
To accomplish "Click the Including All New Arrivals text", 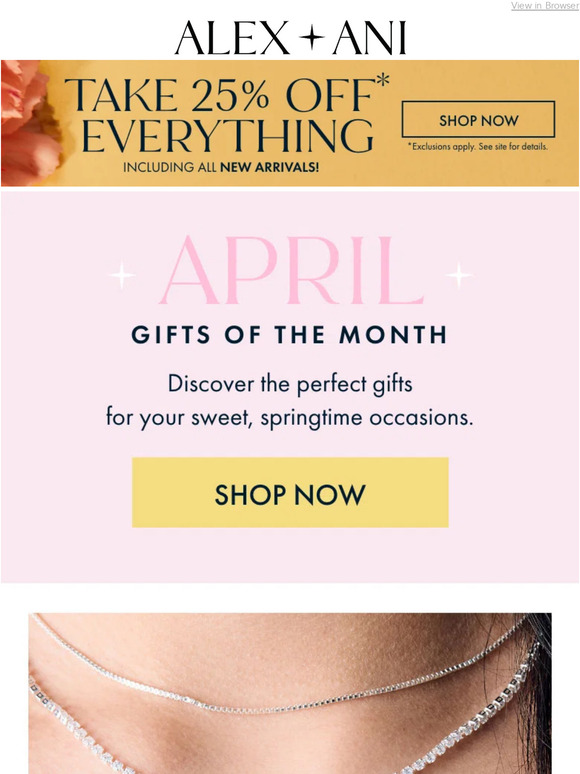I will pyautogui.click(x=221, y=167).
